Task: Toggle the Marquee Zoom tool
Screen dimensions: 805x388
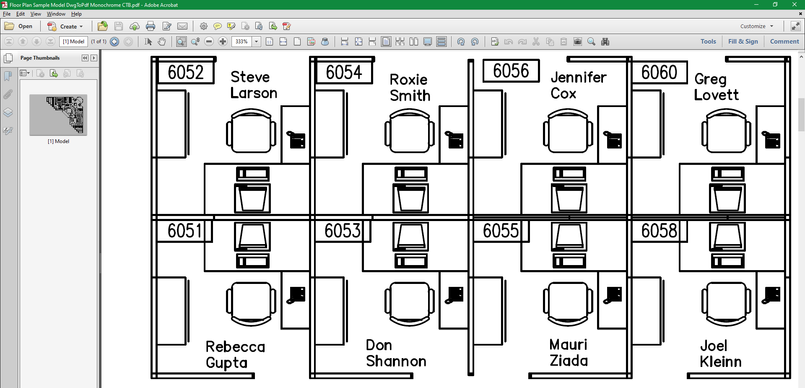Action: (181, 42)
